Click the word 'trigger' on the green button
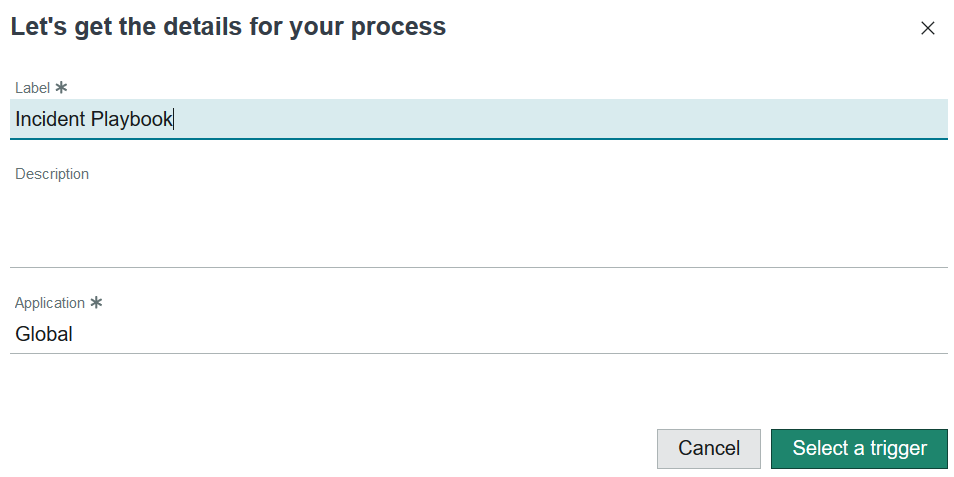The image size is (954, 477). (898, 448)
